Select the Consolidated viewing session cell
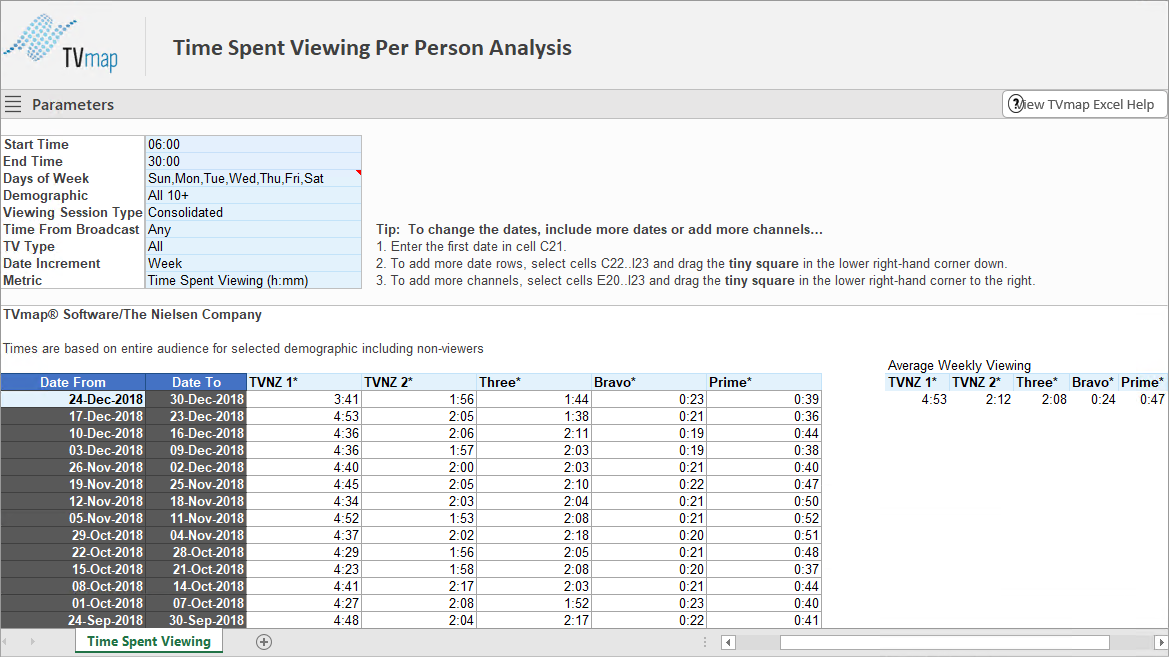 [x=253, y=213]
